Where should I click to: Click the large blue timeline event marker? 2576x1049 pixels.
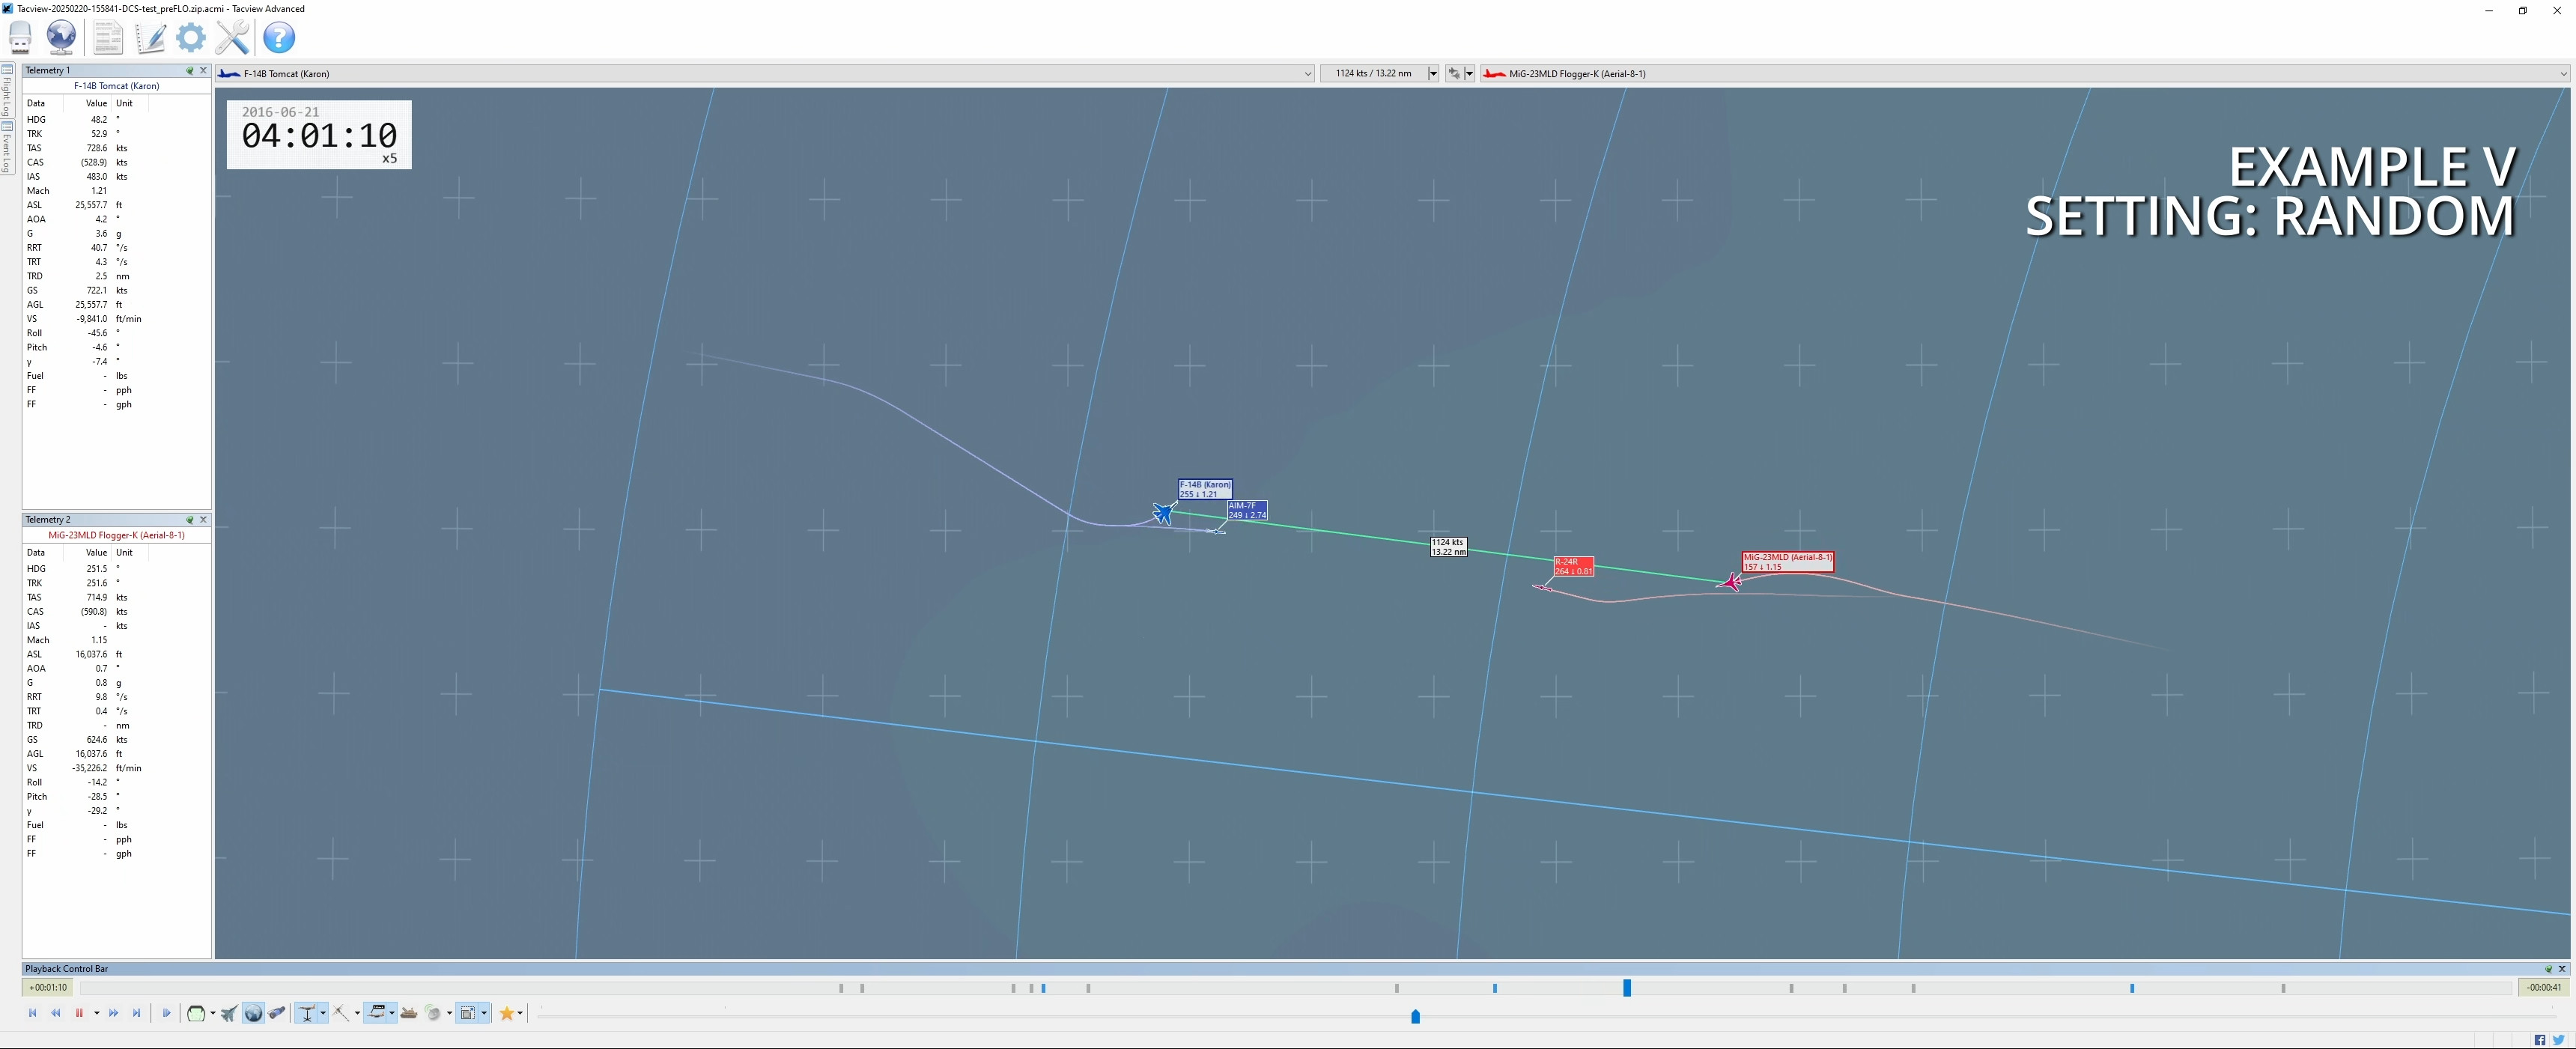click(x=1627, y=988)
